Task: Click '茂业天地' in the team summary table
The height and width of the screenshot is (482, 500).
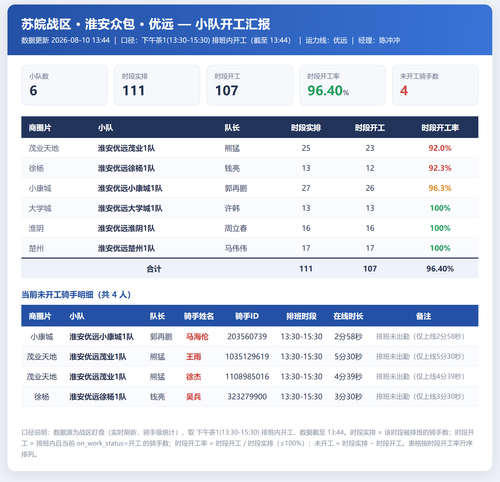Action: (x=44, y=148)
